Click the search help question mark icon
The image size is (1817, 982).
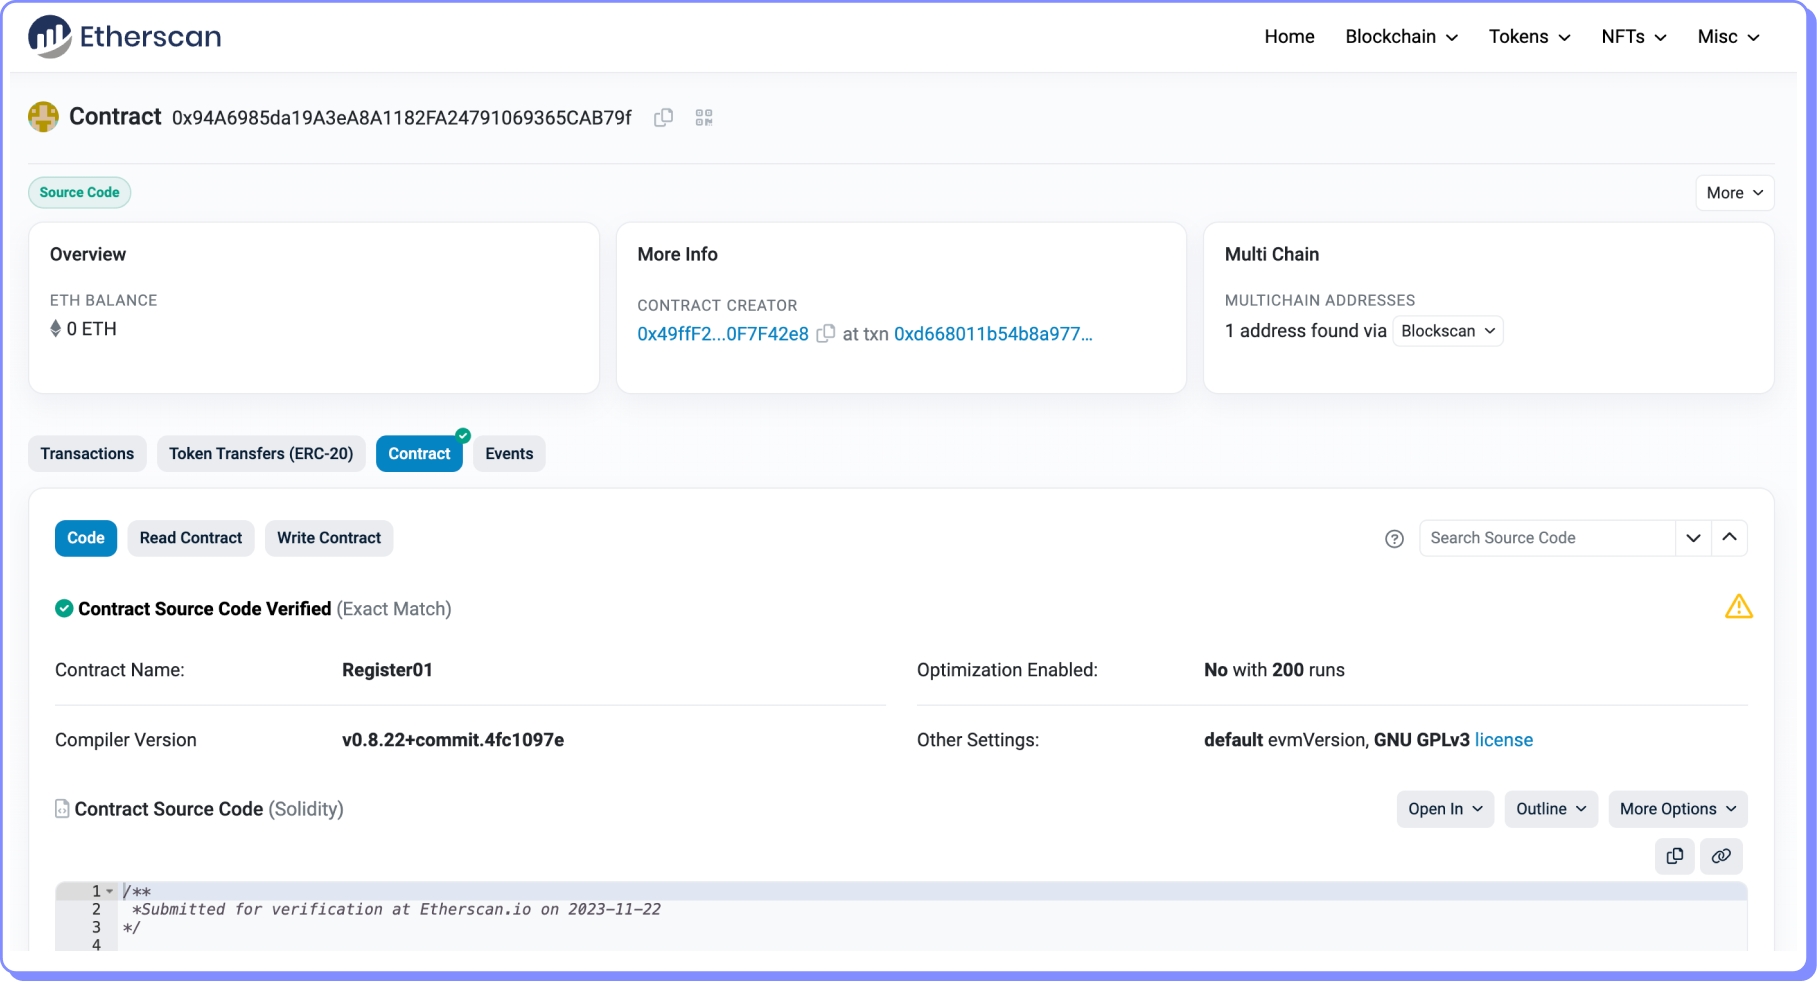click(x=1394, y=539)
